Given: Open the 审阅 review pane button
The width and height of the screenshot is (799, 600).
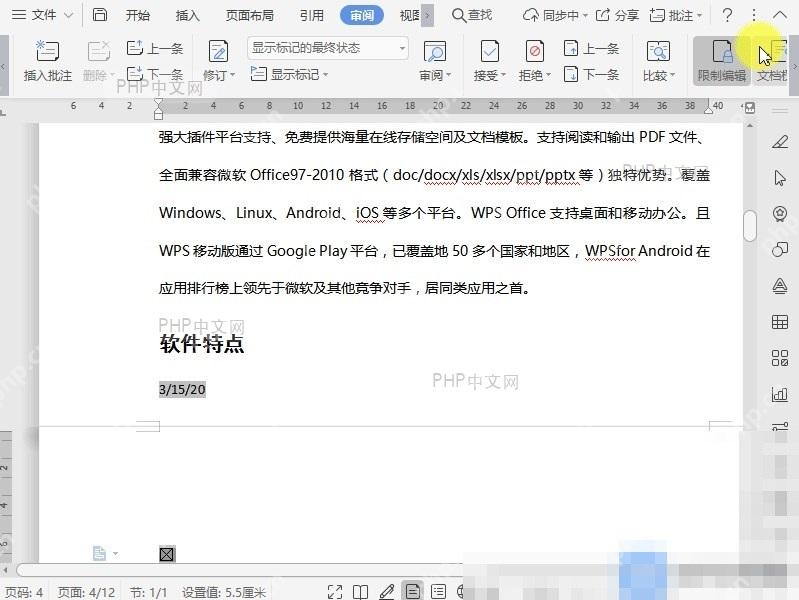Looking at the screenshot, I should pos(435,61).
